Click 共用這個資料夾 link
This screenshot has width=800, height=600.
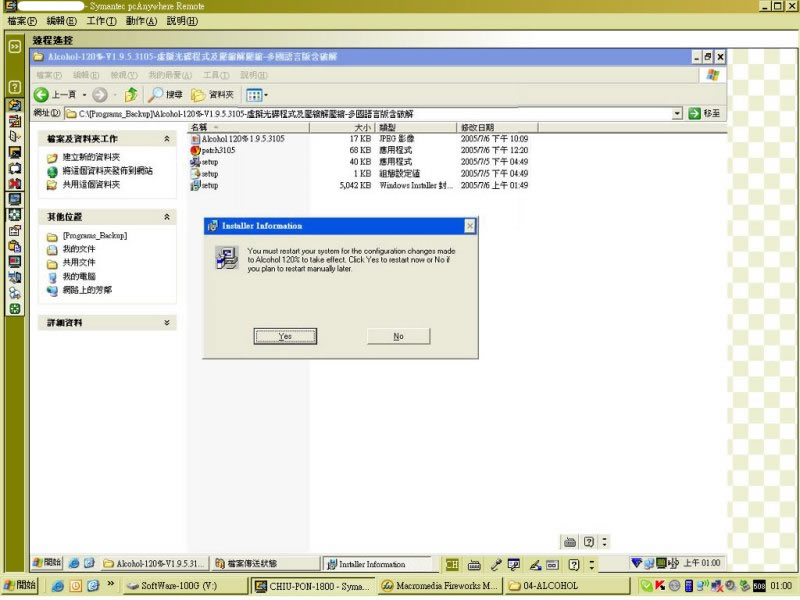(x=91, y=185)
